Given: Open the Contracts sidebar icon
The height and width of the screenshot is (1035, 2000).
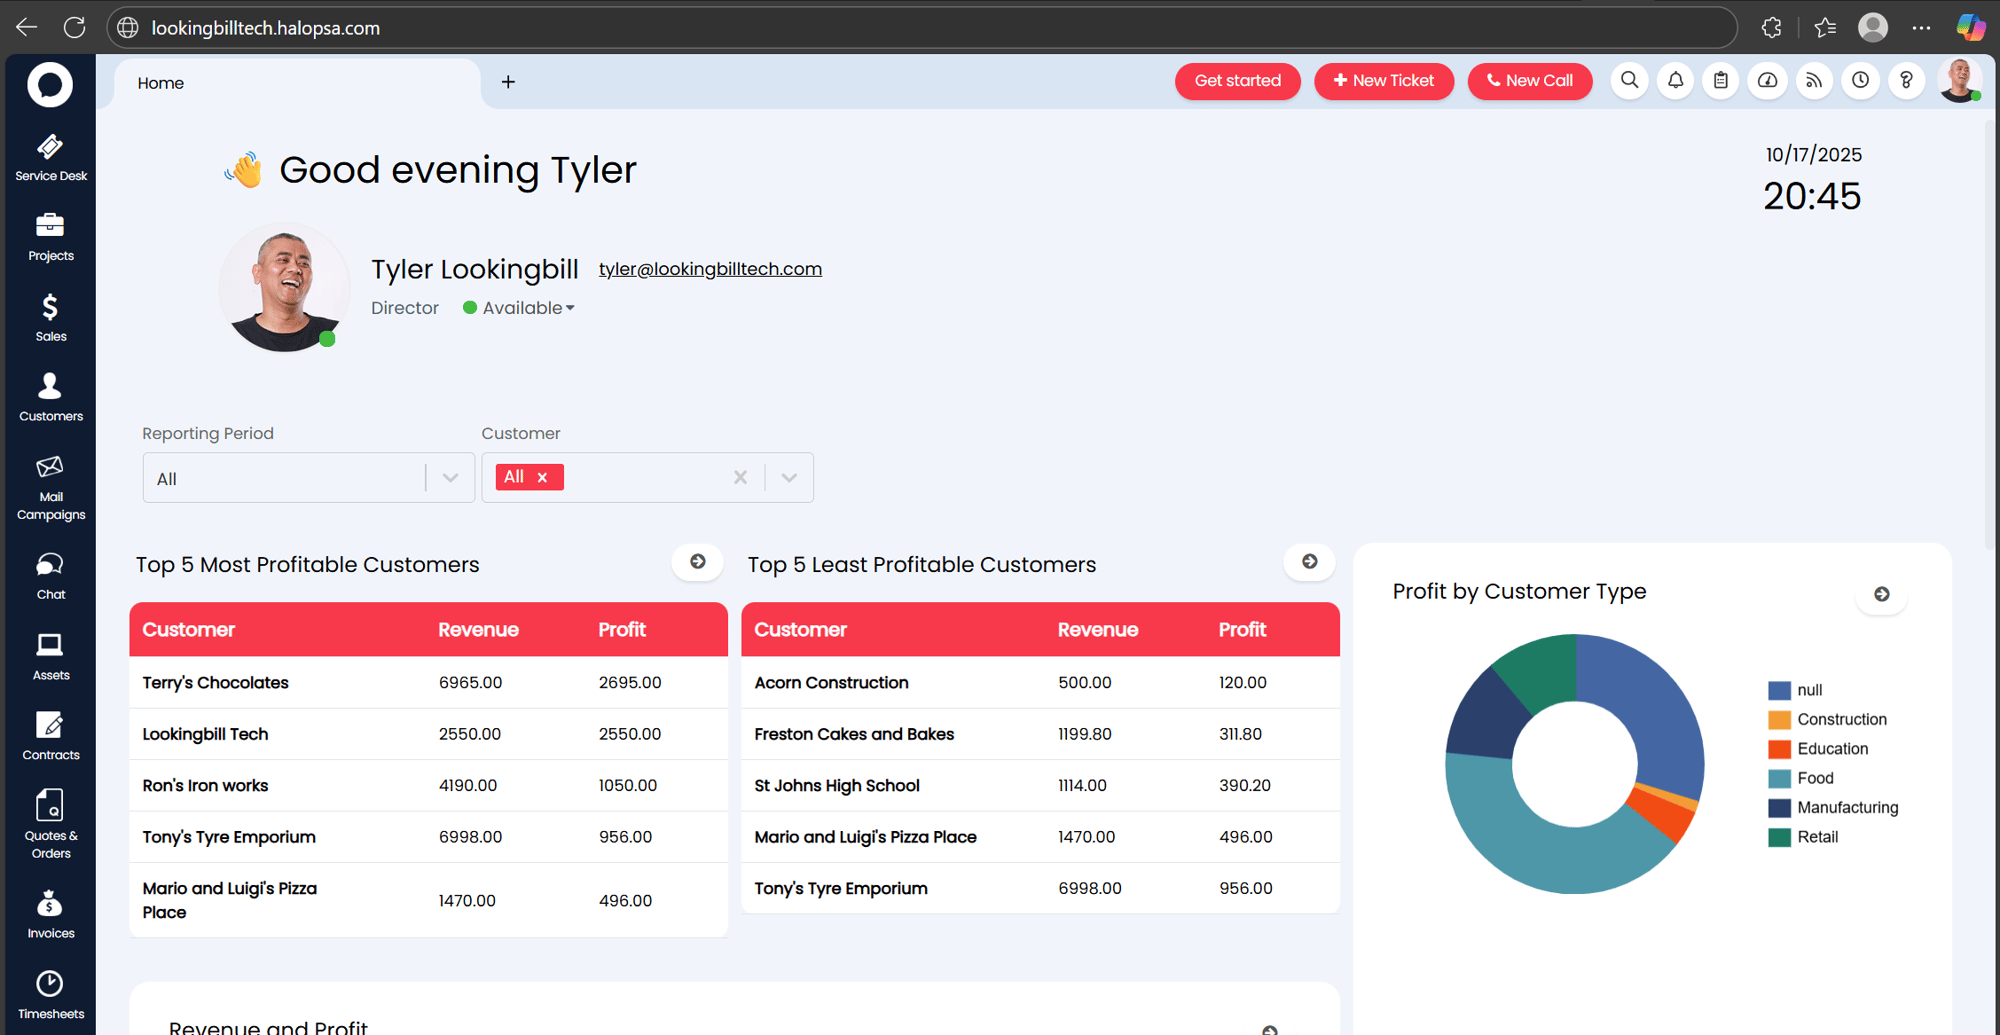Looking at the screenshot, I should [x=50, y=736].
